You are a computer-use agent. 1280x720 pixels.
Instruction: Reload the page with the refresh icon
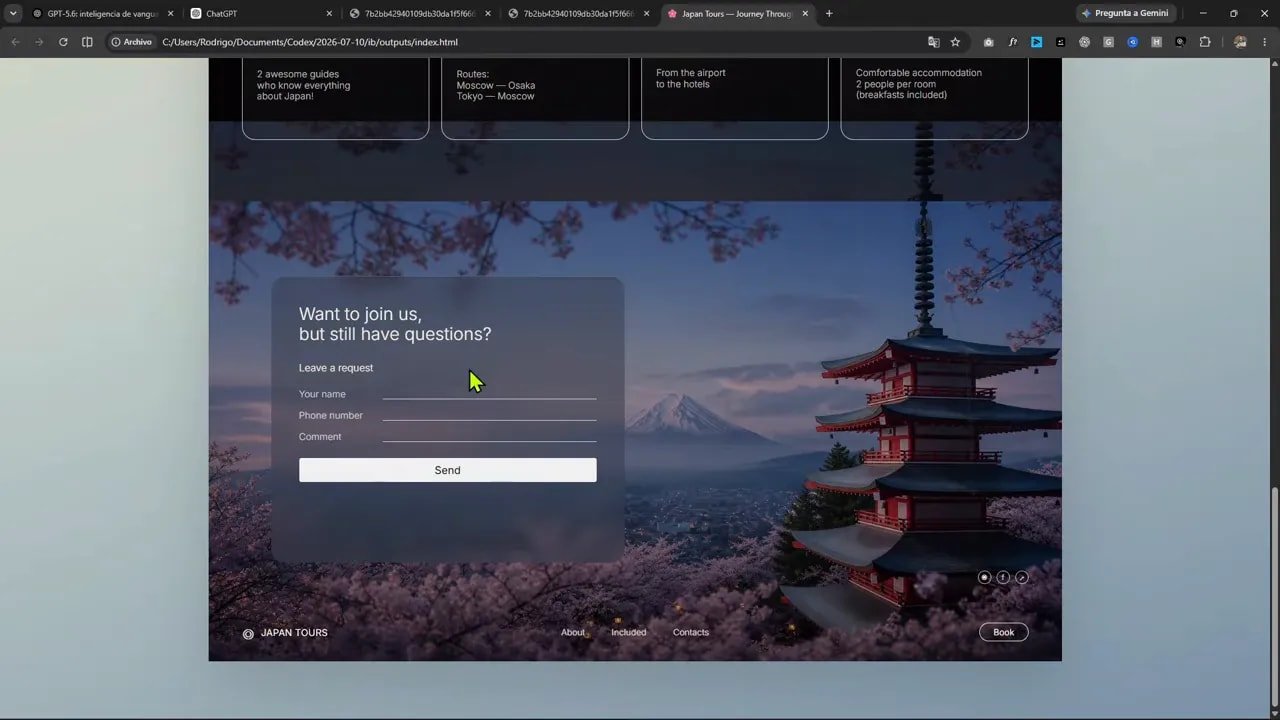pos(63,42)
